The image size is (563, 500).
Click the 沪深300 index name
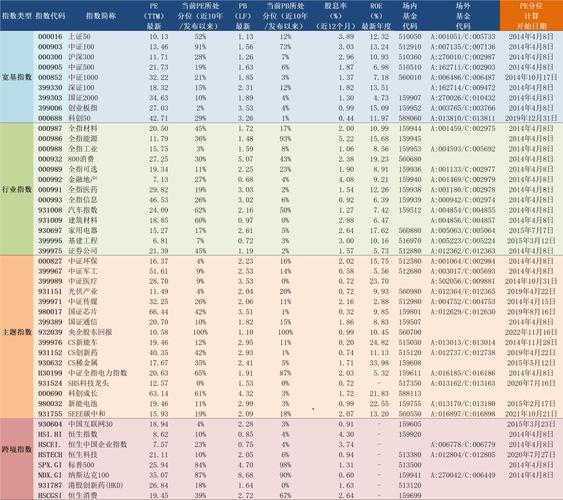click(82, 57)
